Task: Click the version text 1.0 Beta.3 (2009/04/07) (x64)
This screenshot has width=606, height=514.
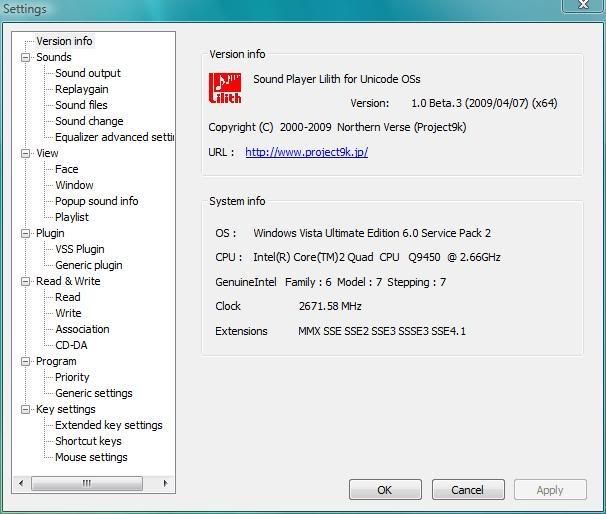Action: tap(484, 103)
